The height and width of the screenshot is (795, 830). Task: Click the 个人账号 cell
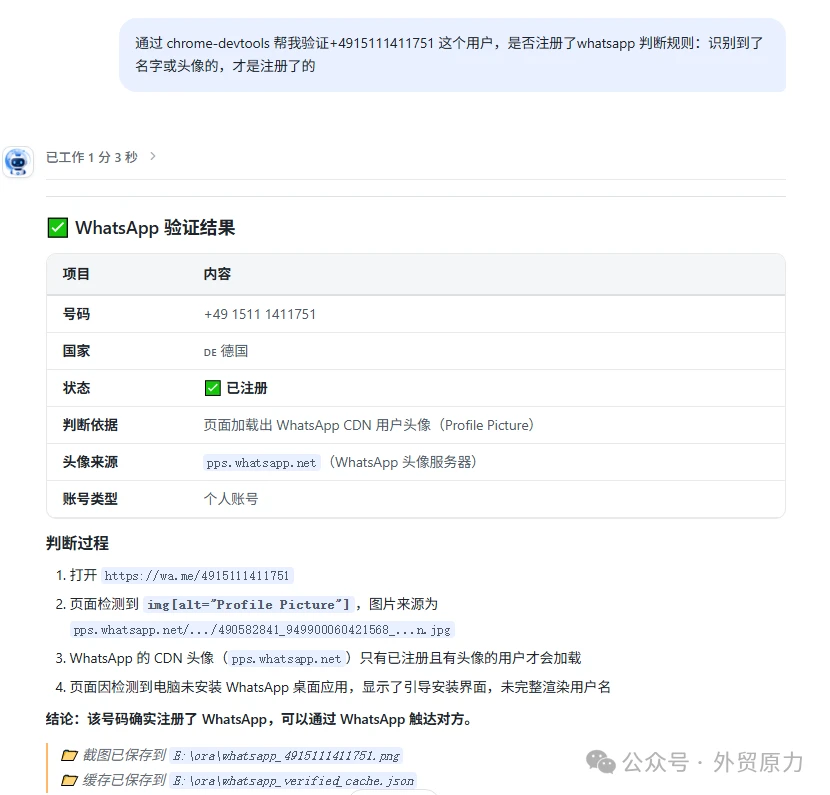231,499
